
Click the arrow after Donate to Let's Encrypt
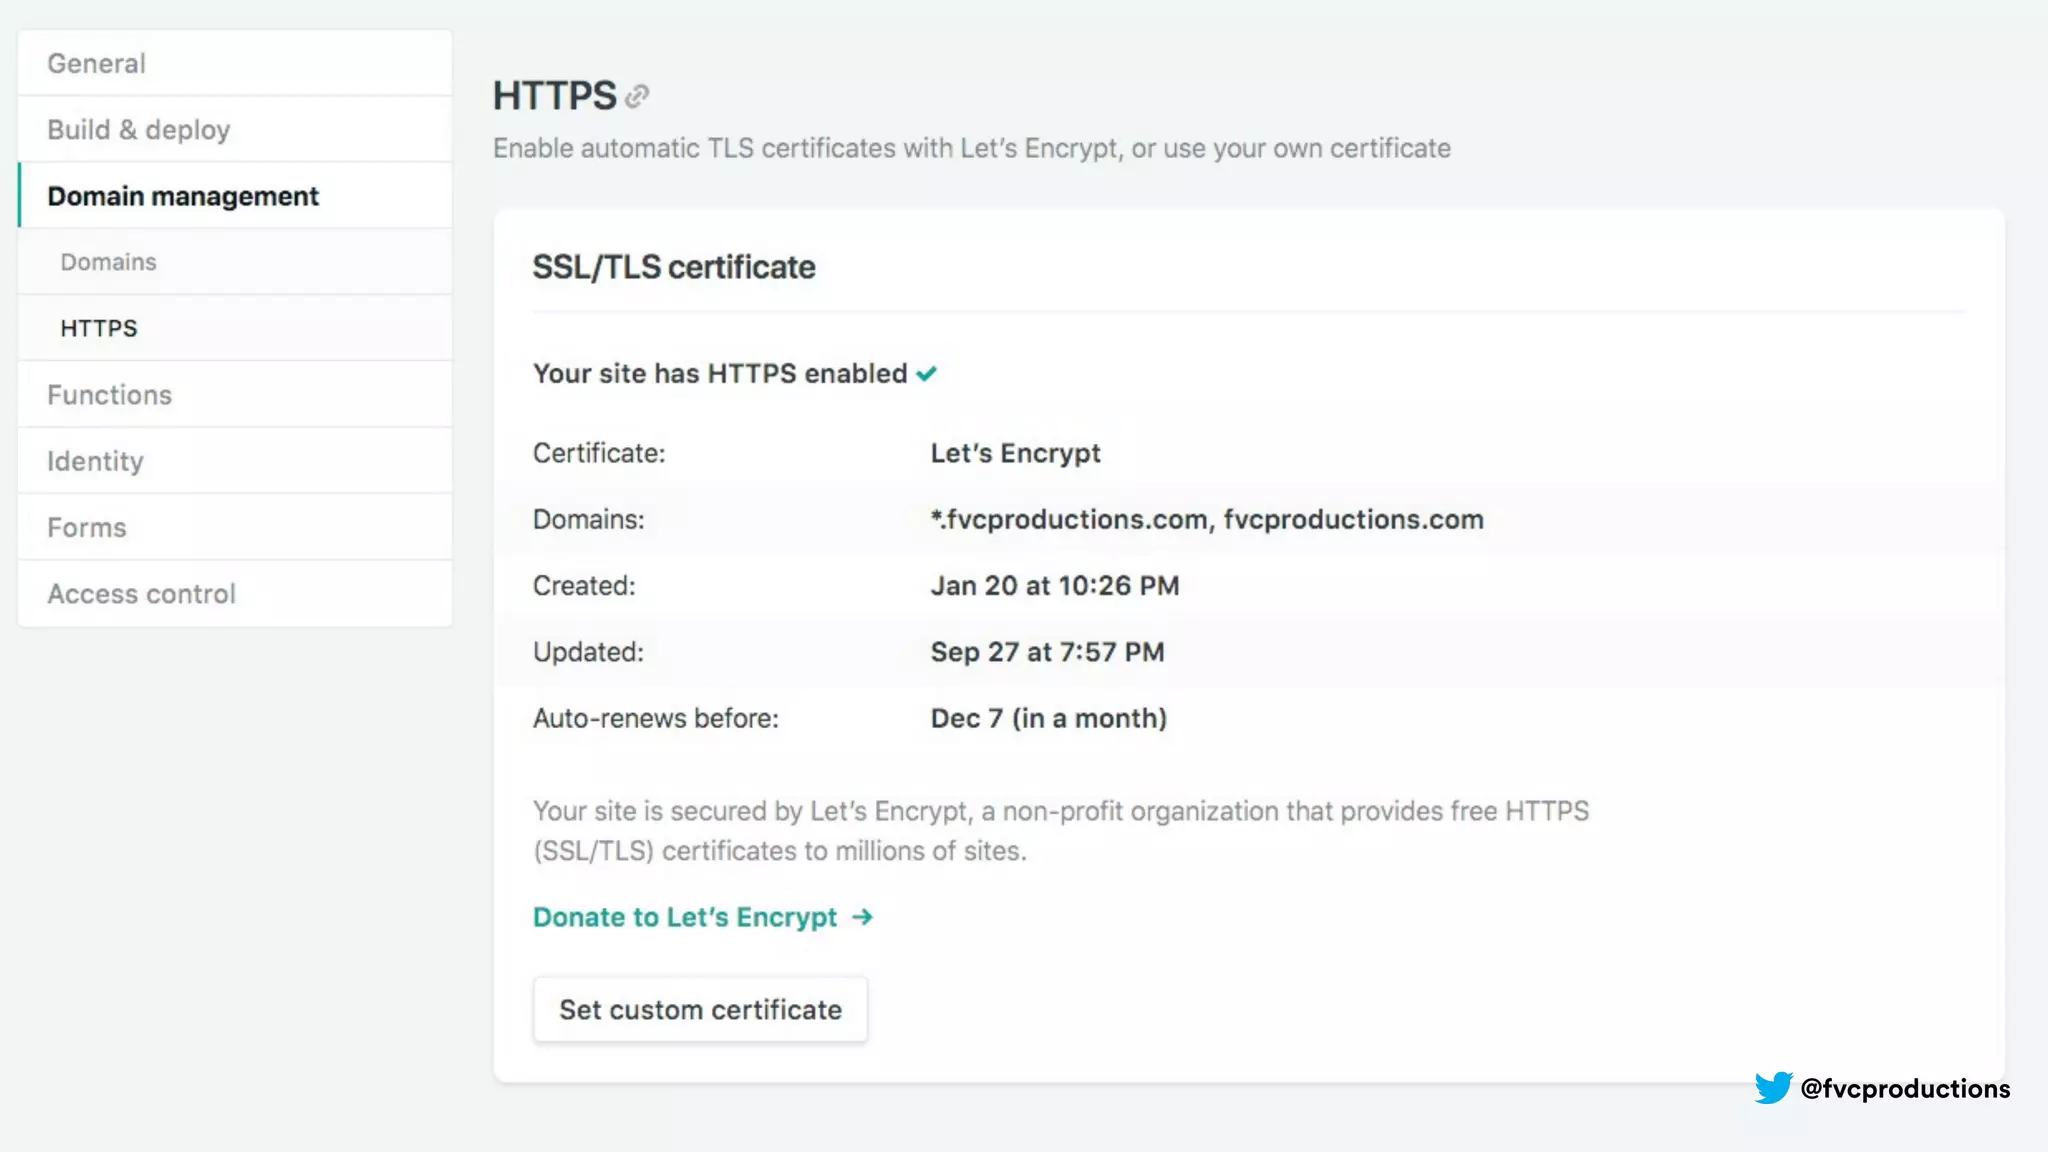tap(862, 917)
